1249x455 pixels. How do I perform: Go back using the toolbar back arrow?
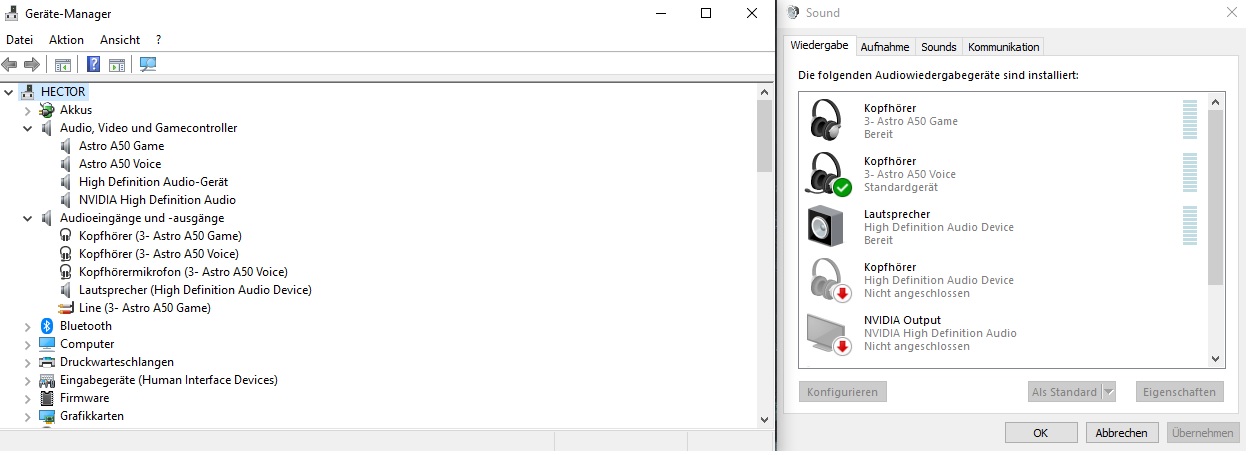click(x=10, y=65)
